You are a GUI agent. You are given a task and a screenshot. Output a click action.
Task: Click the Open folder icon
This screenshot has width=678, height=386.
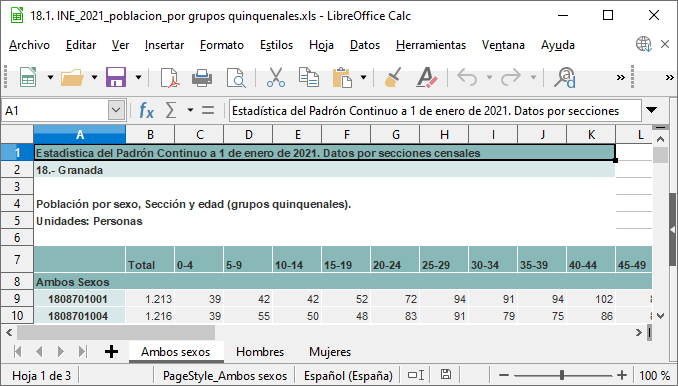(72, 78)
